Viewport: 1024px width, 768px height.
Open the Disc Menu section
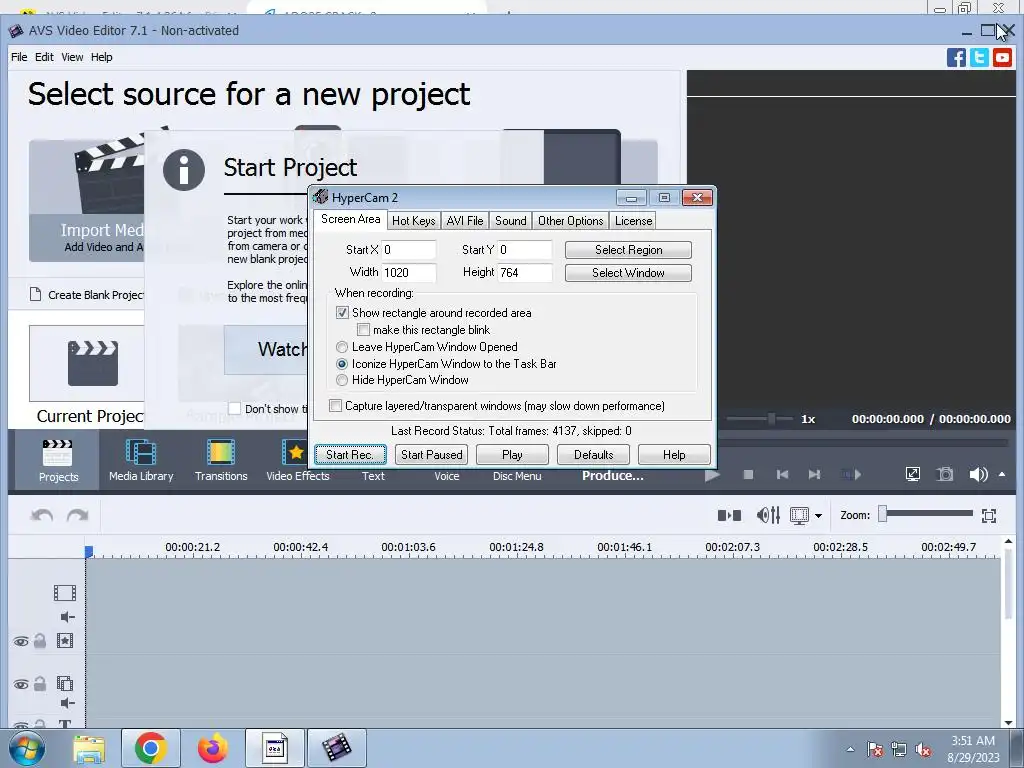[517, 475]
